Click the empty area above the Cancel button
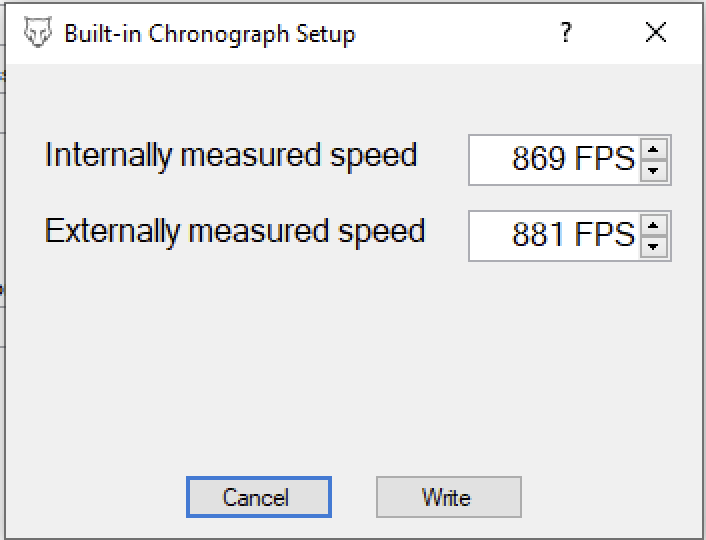 (259, 369)
